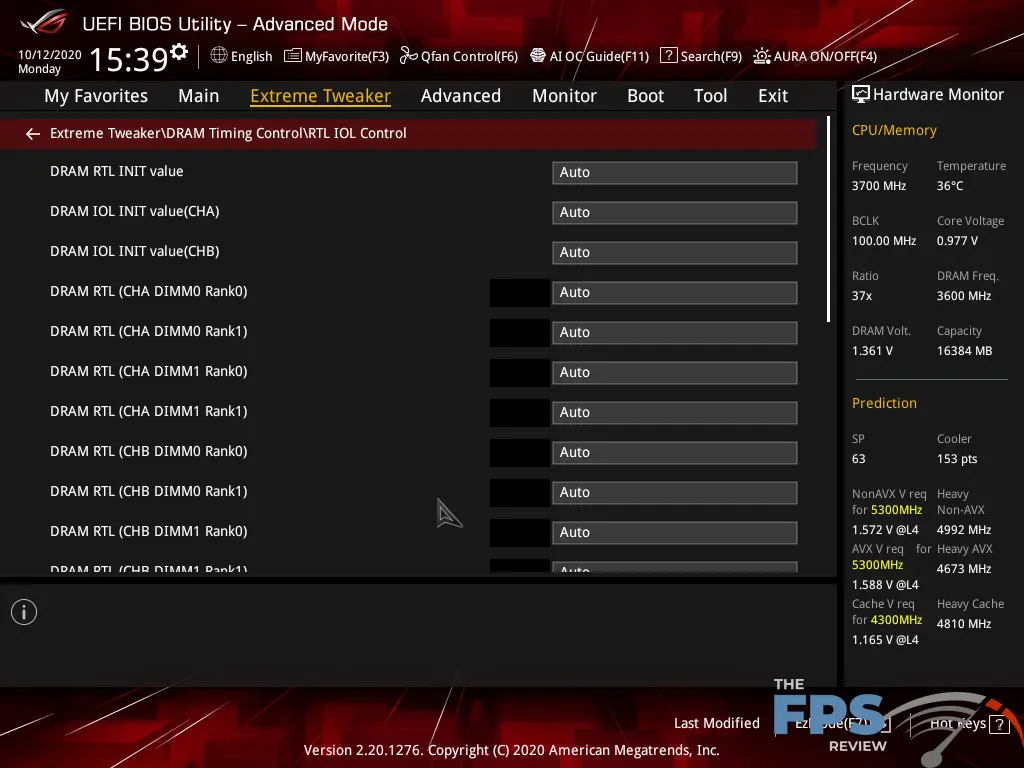Screen dimensions: 1024x768
Task: Select DRAM IOL INIT value(CHB) field
Action: [675, 252]
